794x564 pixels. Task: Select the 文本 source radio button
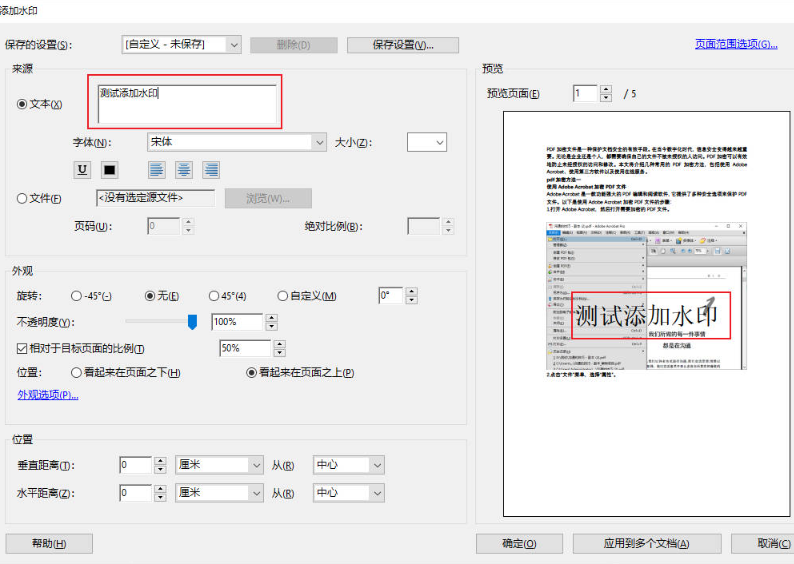22,104
